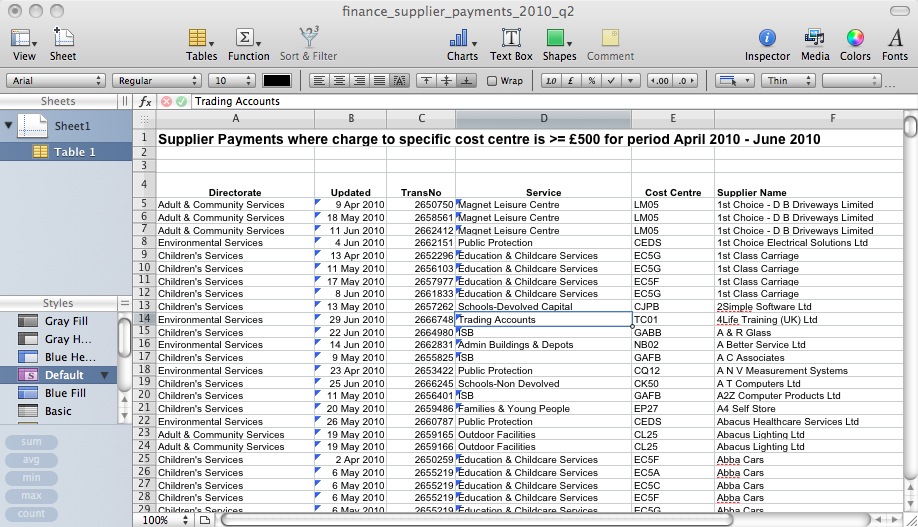Select cell with 4Life Training (UK) Ltd
This screenshot has width=918, height=527.
(809, 320)
